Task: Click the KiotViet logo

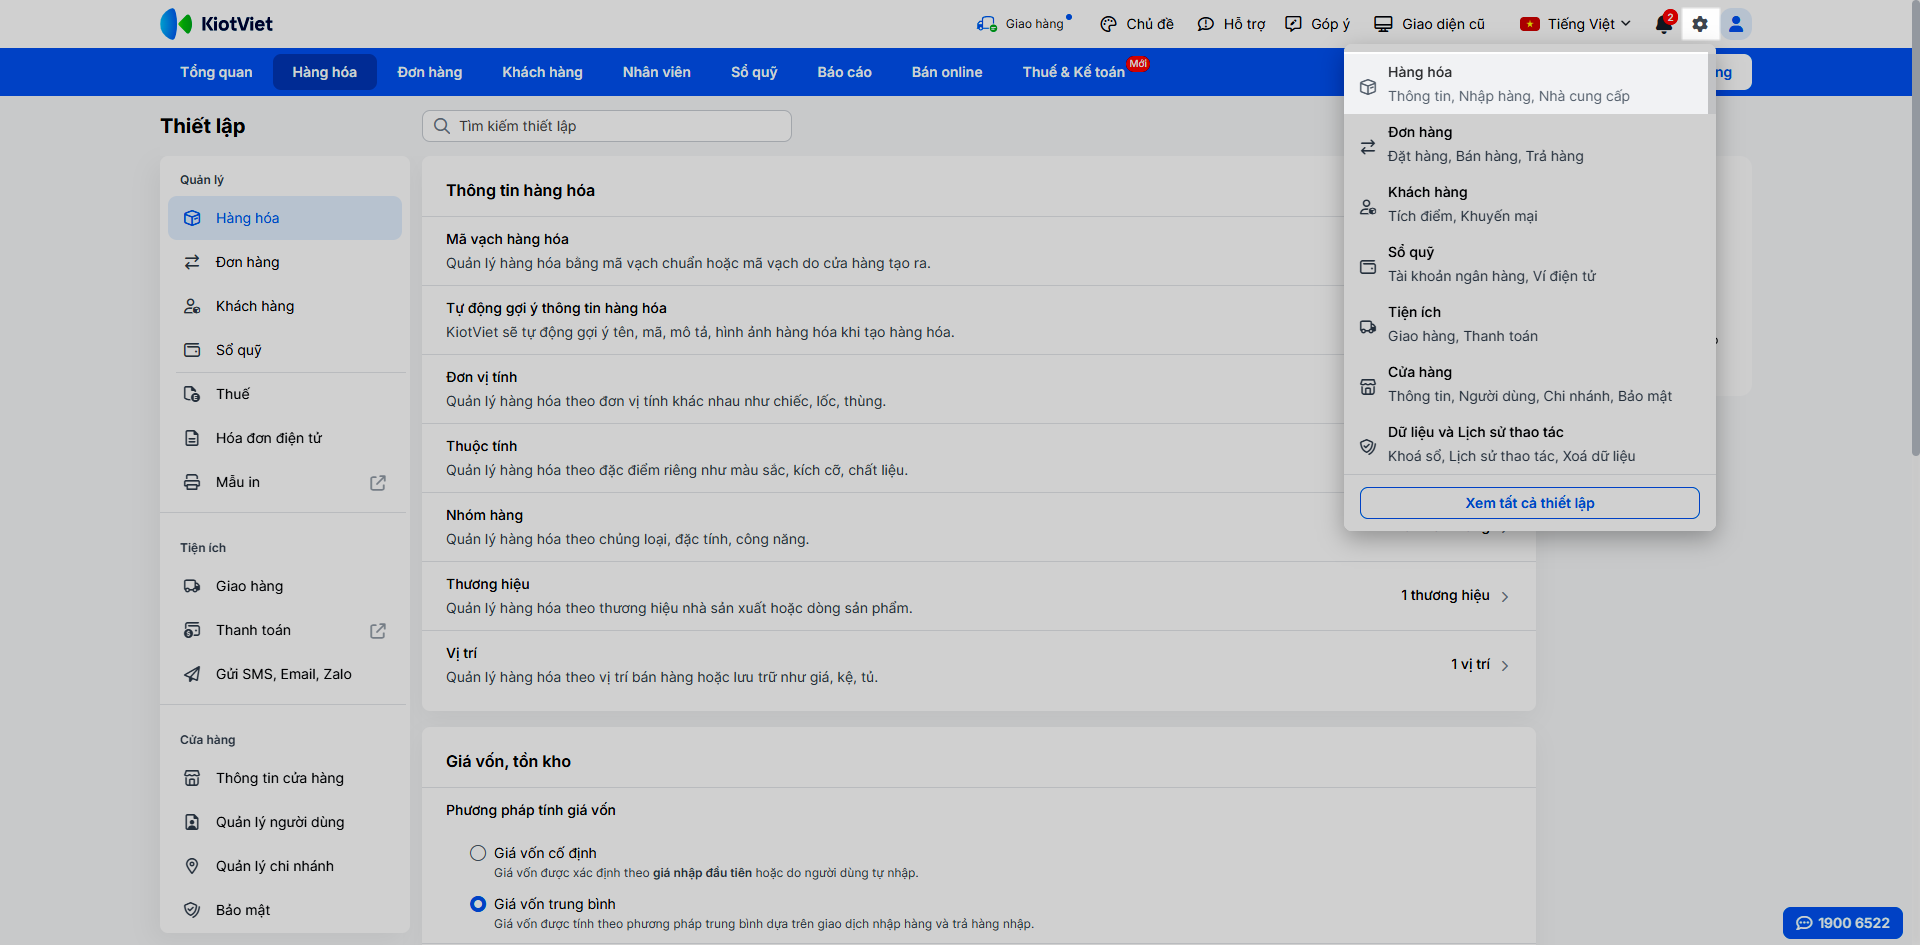Action: 216,24
